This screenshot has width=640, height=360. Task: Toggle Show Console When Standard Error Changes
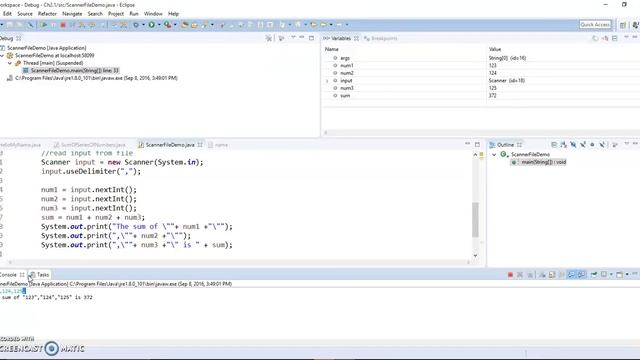pos(581,275)
